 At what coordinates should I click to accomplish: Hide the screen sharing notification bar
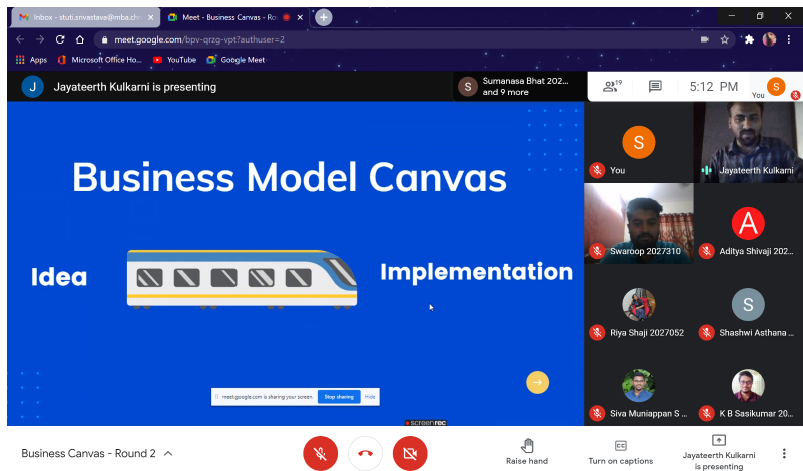tap(369, 397)
